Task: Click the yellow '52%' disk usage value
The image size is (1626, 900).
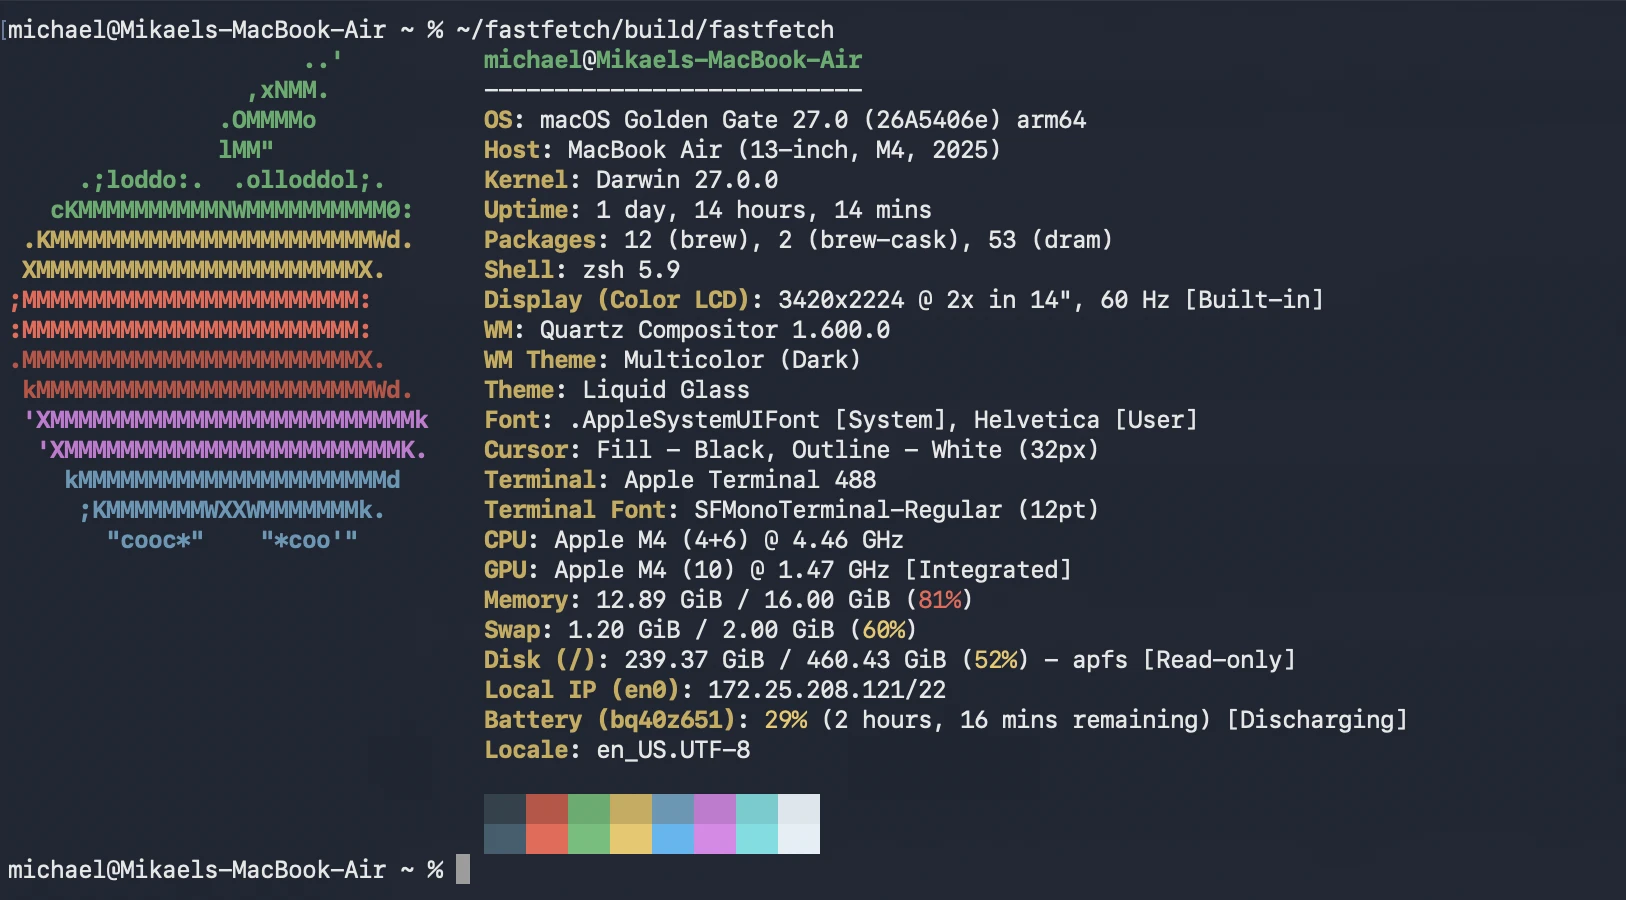Action: (995, 660)
